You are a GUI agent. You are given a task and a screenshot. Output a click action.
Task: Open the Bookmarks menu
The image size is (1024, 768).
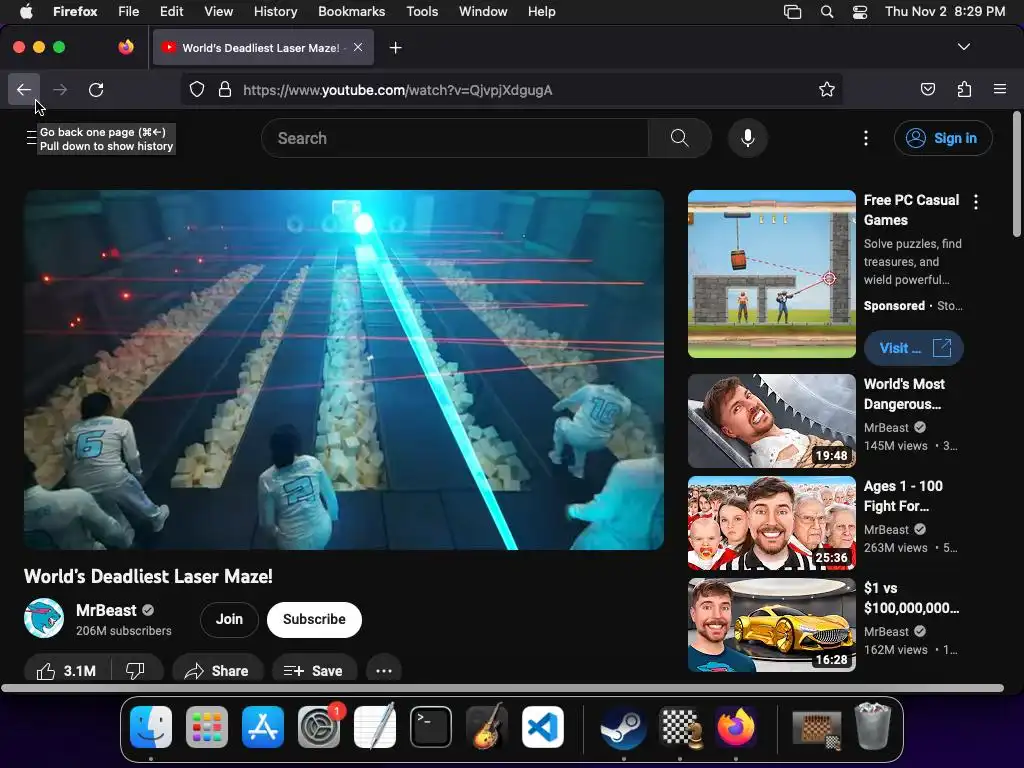tap(351, 11)
